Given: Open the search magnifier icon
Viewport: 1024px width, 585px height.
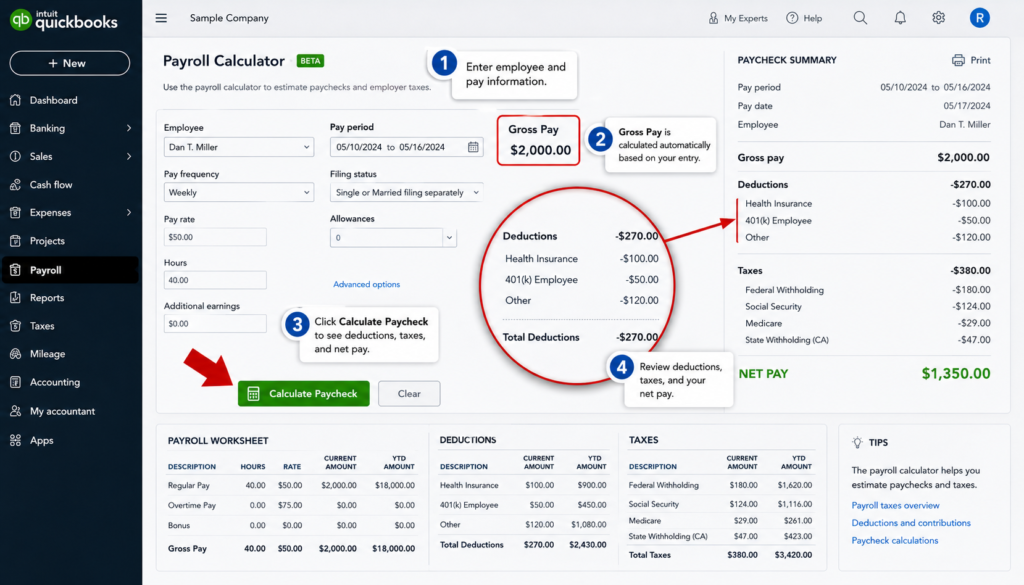Looking at the screenshot, I should [860, 18].
